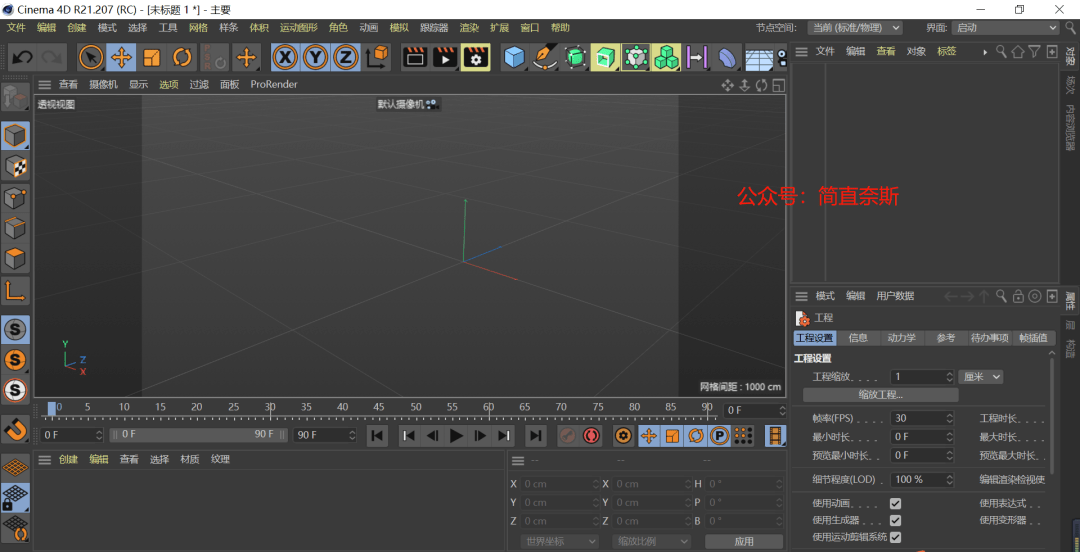The height and width of the screenshot is (552, 1080).
Task: Toggle X axis lock
Action: click(285, 57)
